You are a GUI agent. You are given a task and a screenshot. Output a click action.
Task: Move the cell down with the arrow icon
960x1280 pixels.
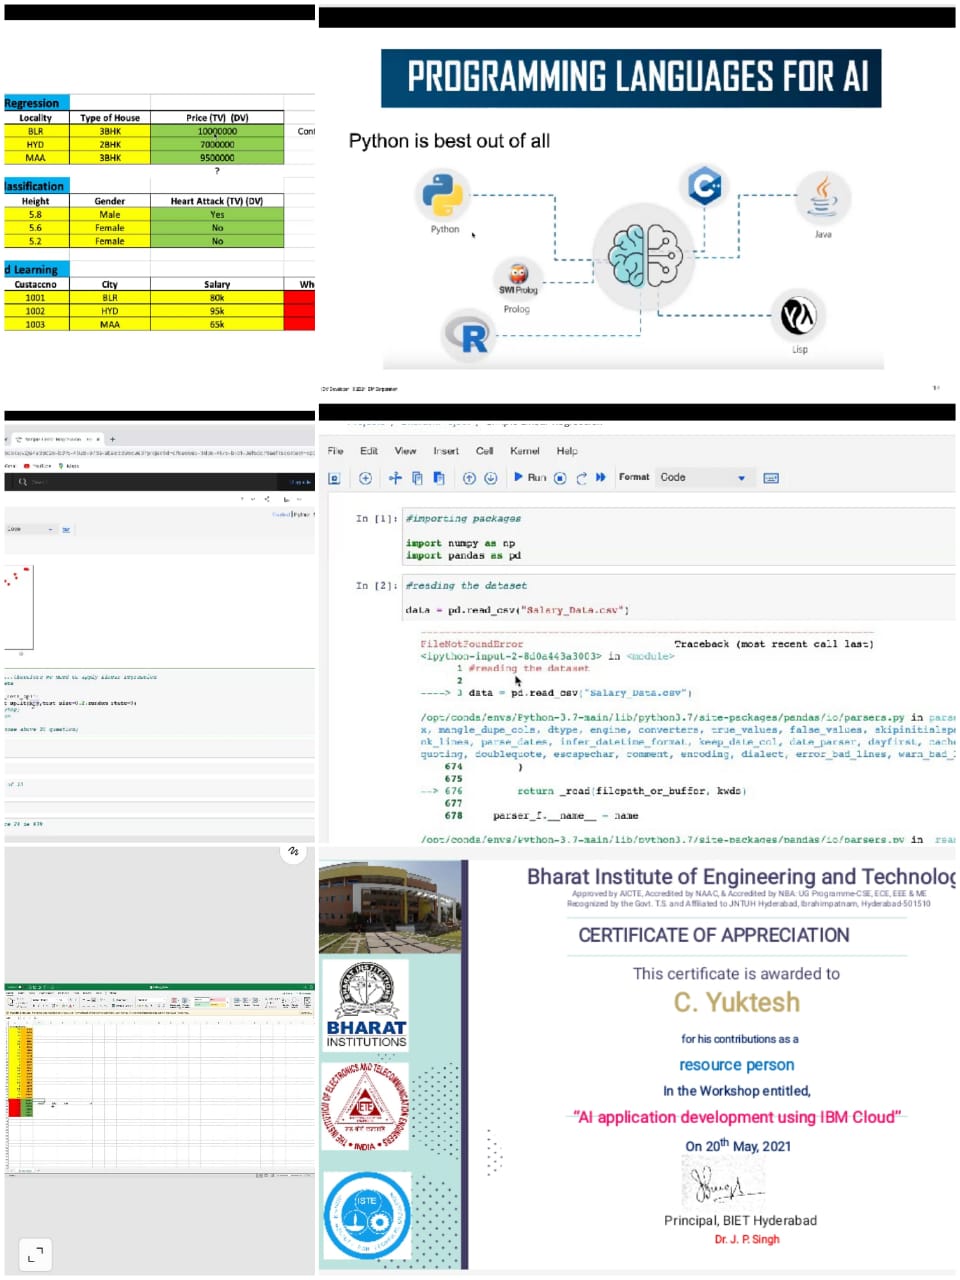[491, 478]
